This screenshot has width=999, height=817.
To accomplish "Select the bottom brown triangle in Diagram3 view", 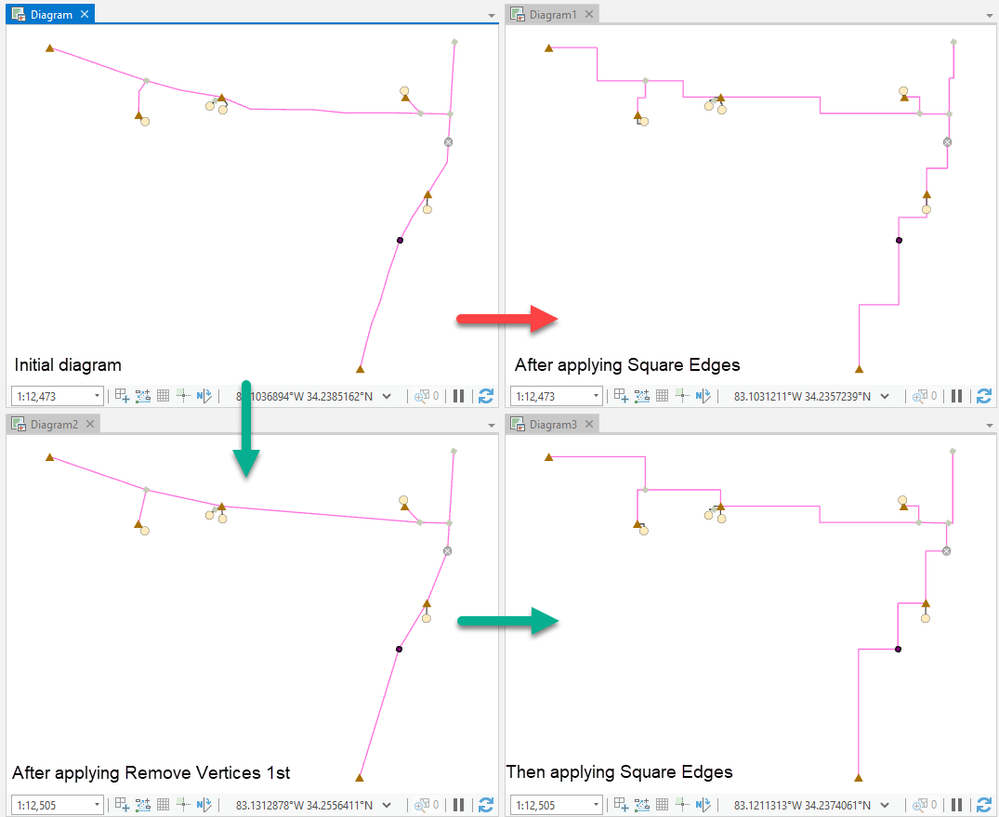I will (858, 777).
